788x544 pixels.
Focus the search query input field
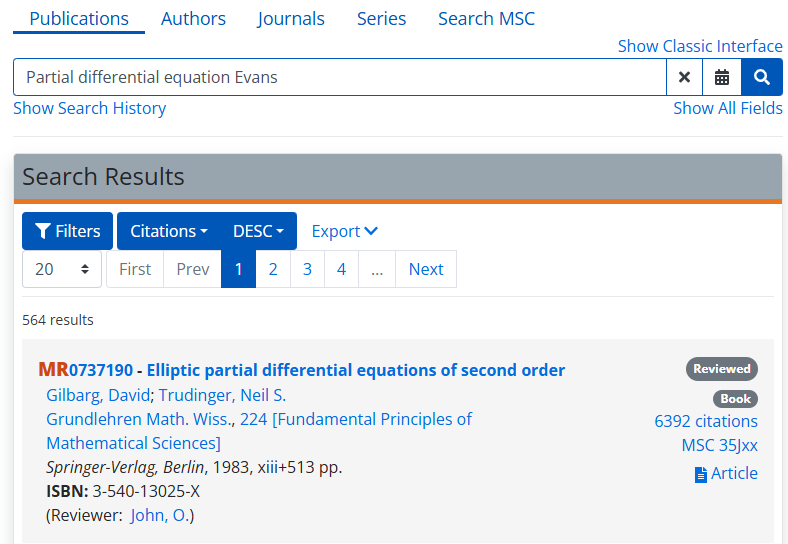pos(340,77)
